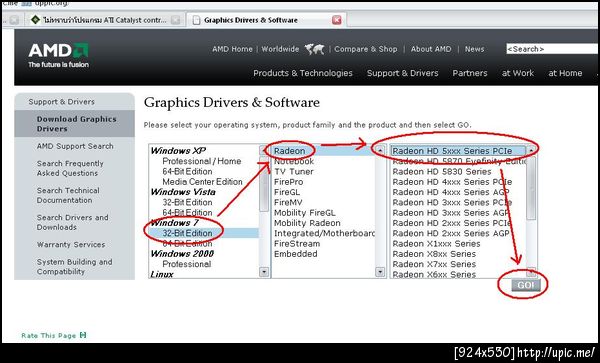600x363 pixels.
Task: Select Notebook product family
Action: [294, 161]
